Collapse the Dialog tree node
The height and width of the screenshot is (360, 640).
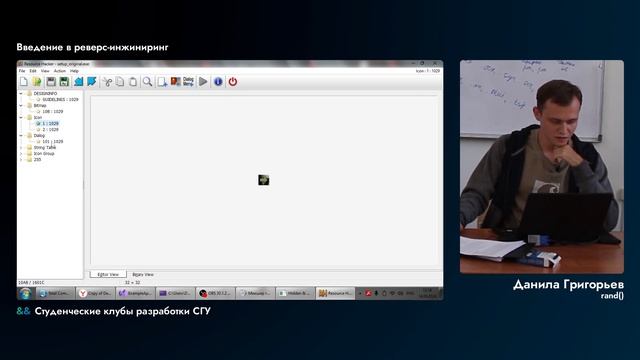[x=21, y=135]
